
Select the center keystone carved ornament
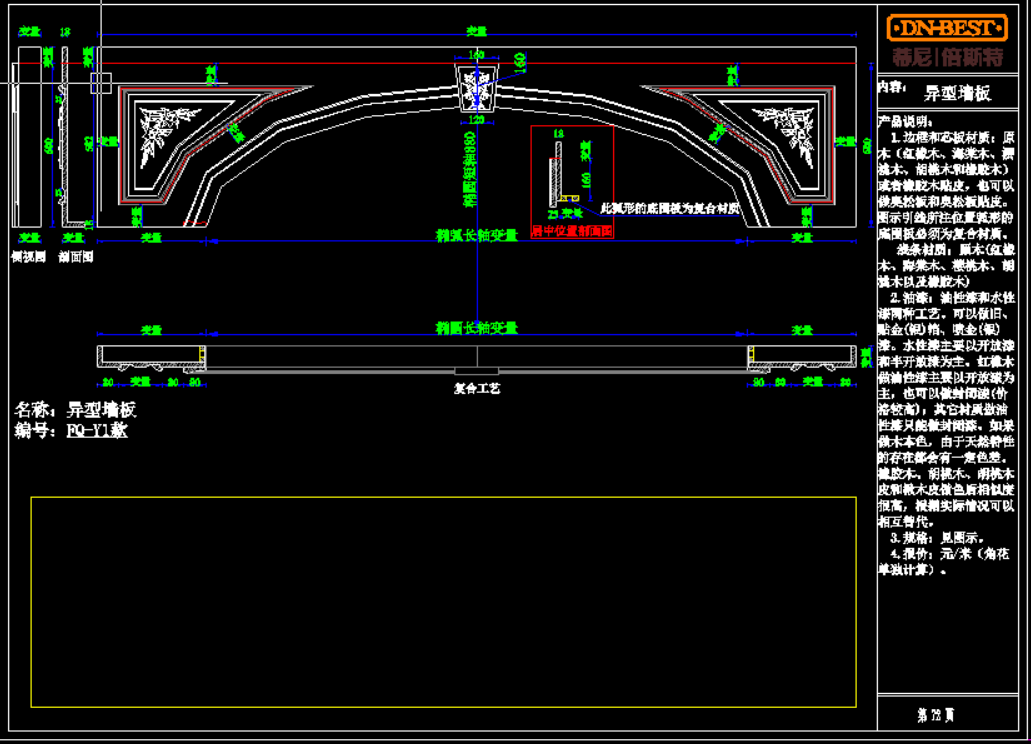(476, 90)
